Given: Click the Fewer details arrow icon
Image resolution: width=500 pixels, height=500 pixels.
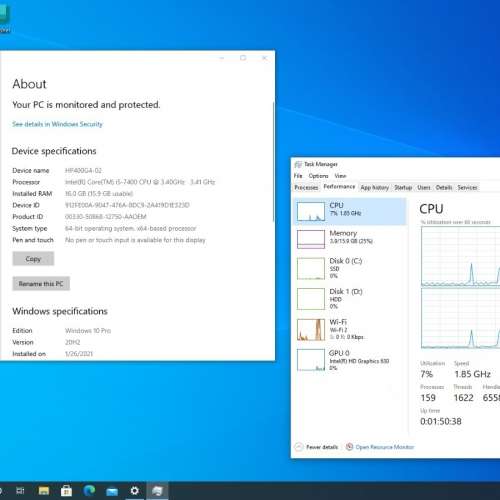Looking at the screenshot, I should (299, 447).
